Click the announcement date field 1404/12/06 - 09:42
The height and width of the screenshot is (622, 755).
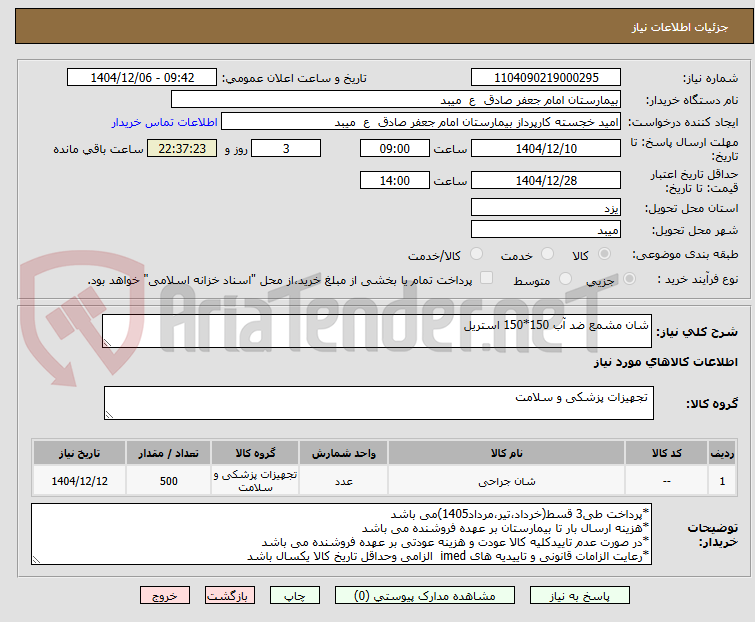142,78
